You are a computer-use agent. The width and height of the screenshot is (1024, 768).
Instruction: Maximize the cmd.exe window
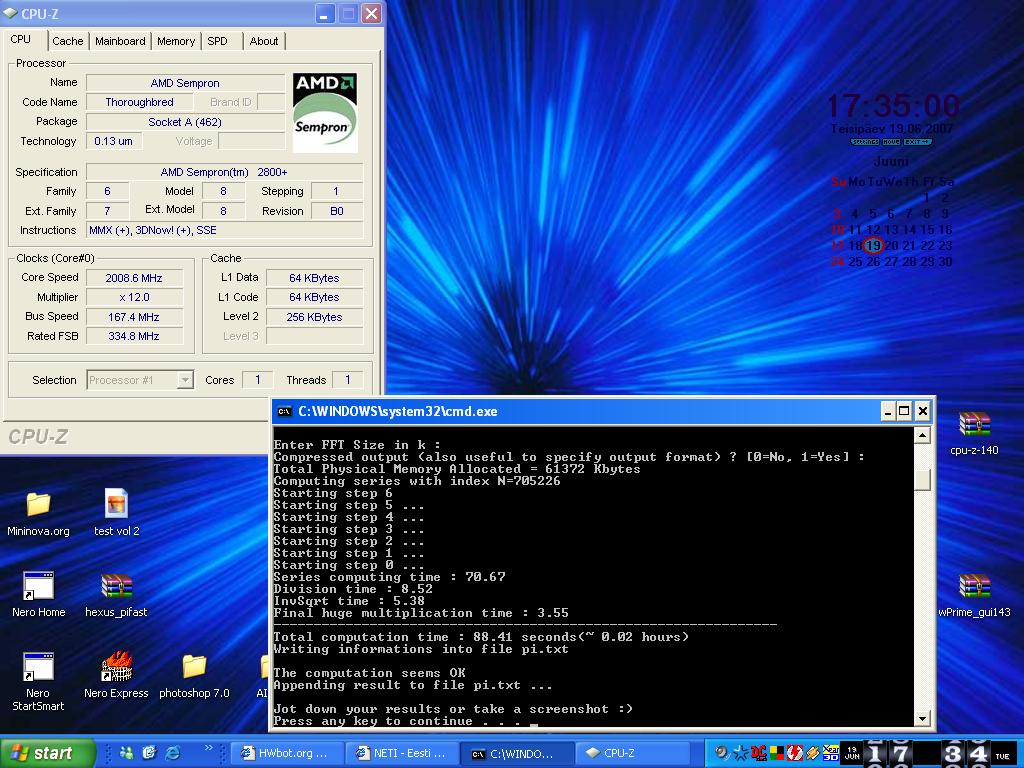pyautogui.click(x=904, y=411)
